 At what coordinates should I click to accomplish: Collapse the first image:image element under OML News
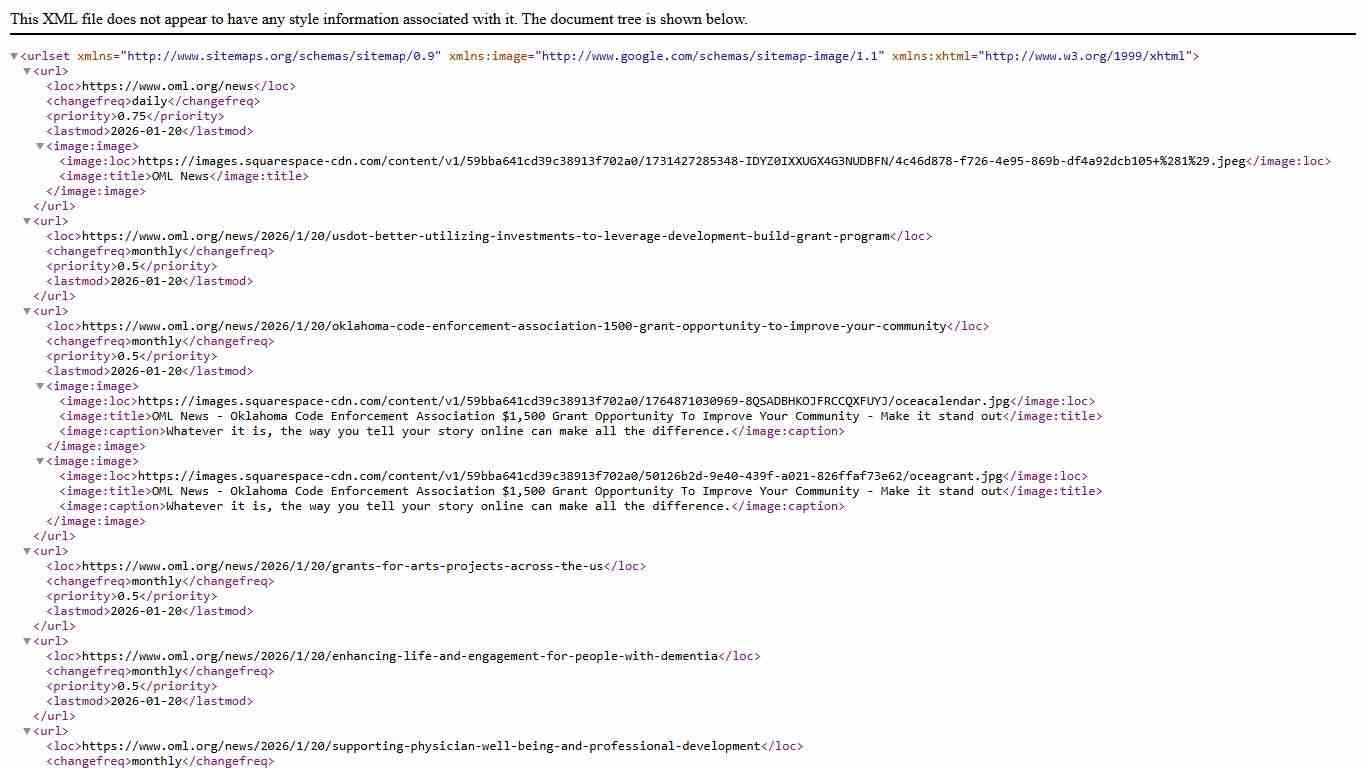38,146
